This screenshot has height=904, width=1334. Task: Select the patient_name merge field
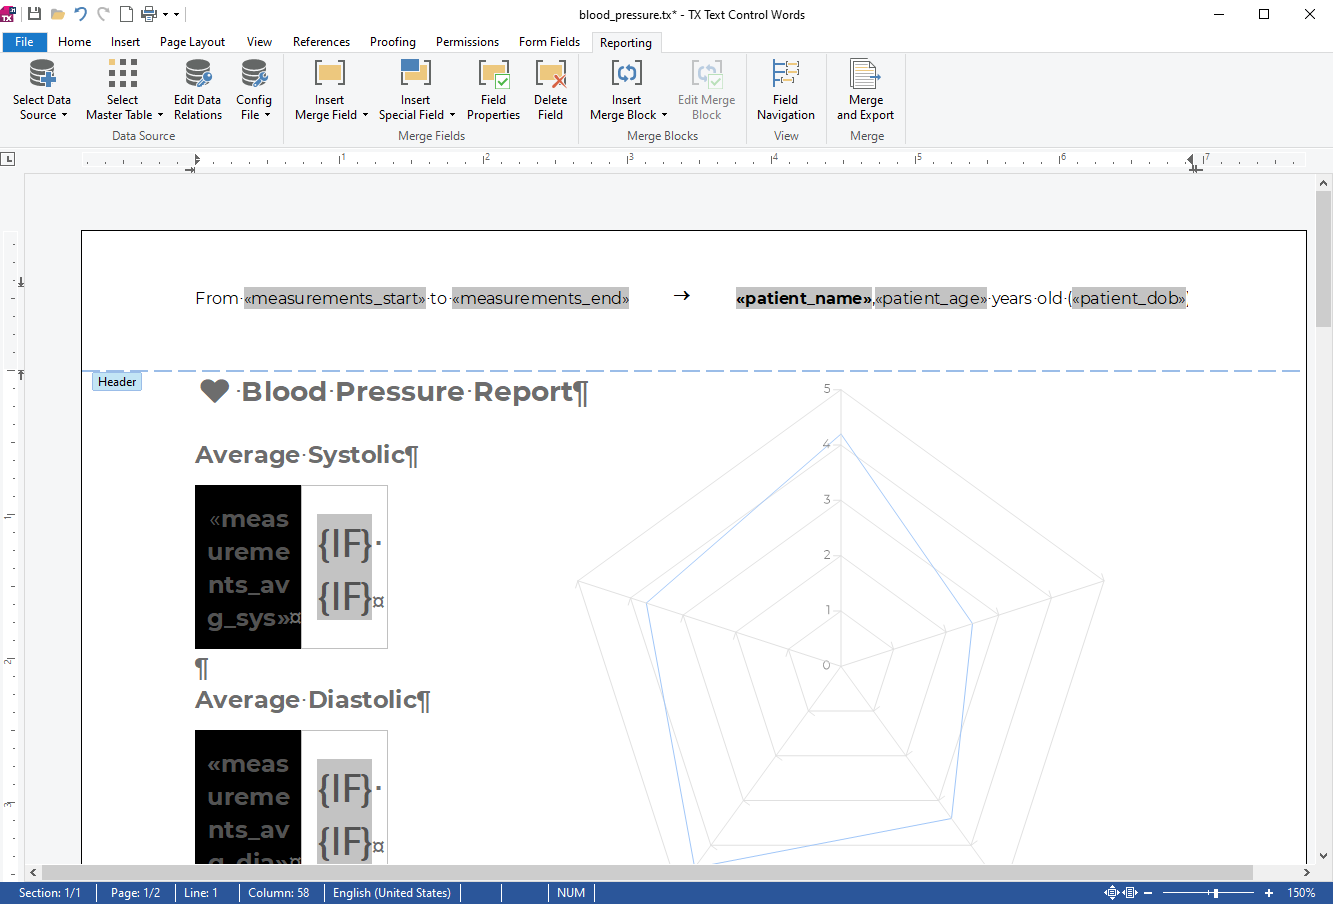804,298
